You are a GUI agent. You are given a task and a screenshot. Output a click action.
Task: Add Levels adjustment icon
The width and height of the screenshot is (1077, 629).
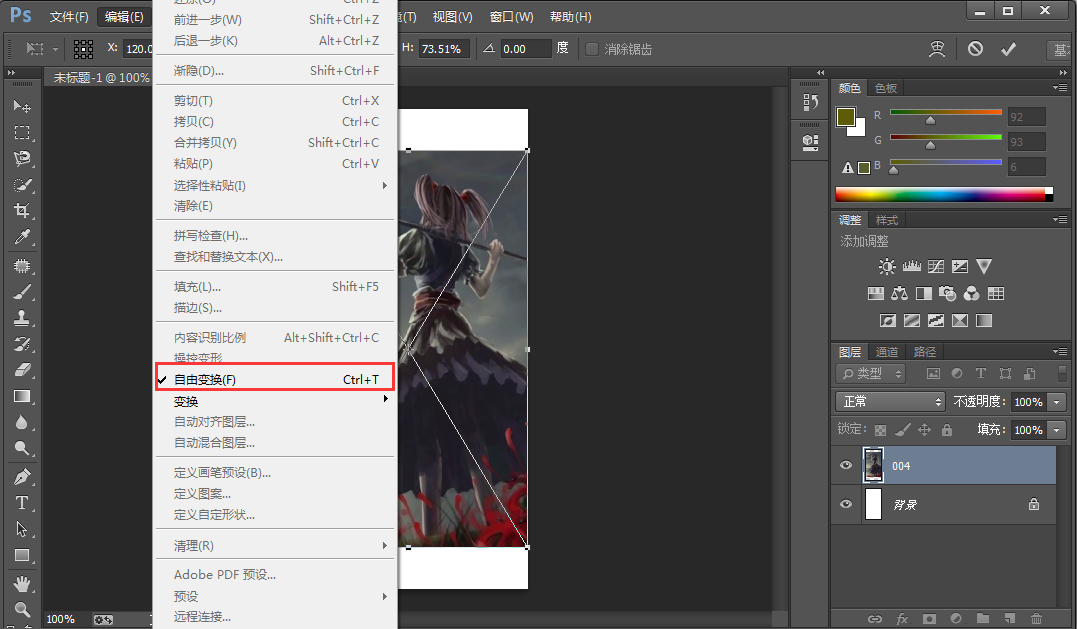click(x=911, y=266)
